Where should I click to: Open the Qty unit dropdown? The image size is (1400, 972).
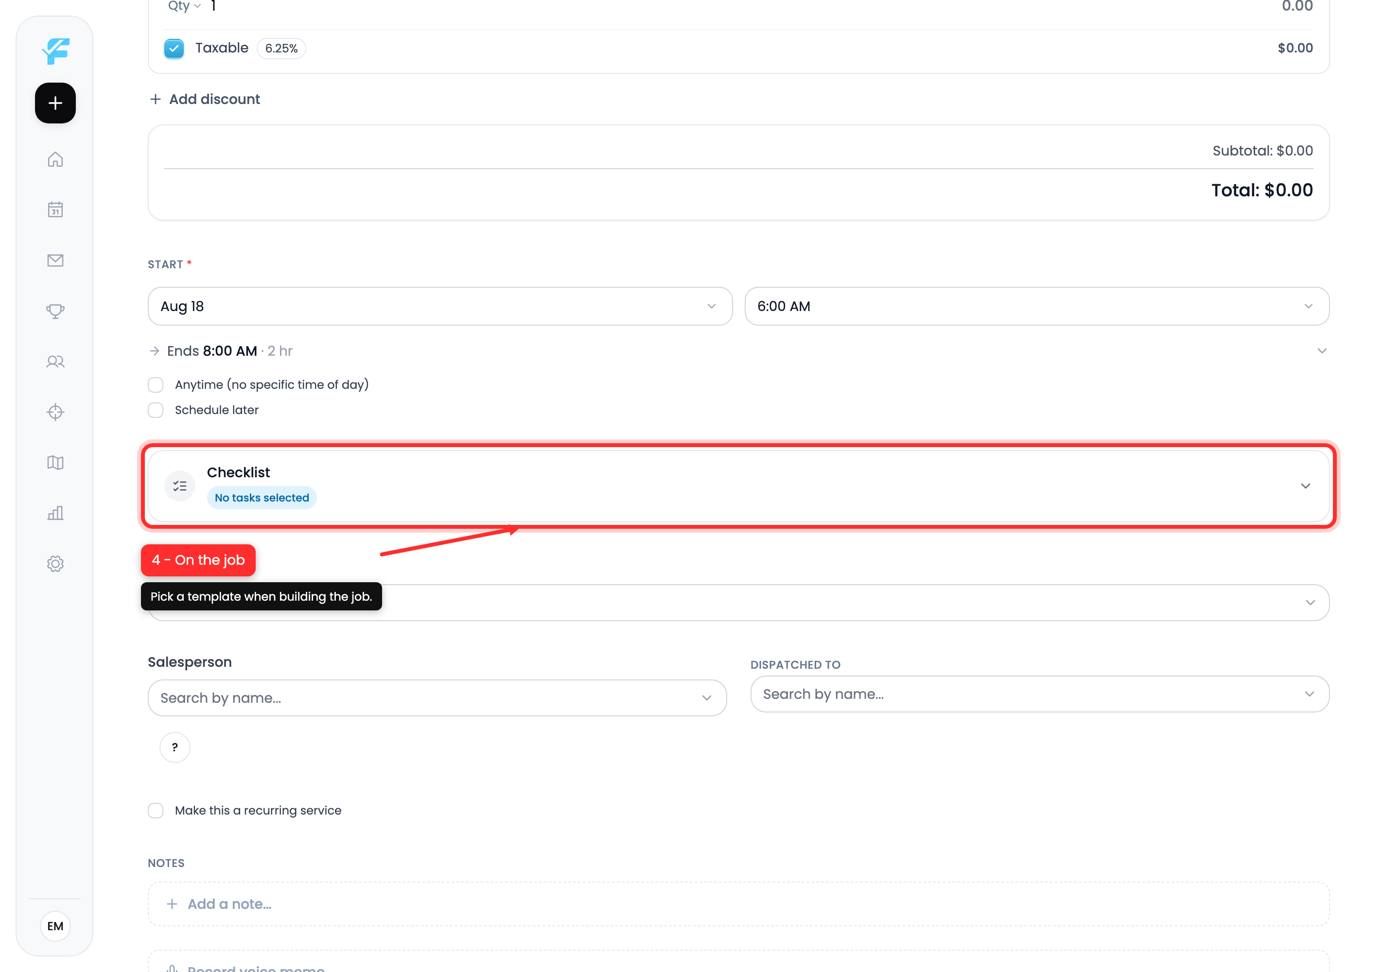tap(185, 6)
